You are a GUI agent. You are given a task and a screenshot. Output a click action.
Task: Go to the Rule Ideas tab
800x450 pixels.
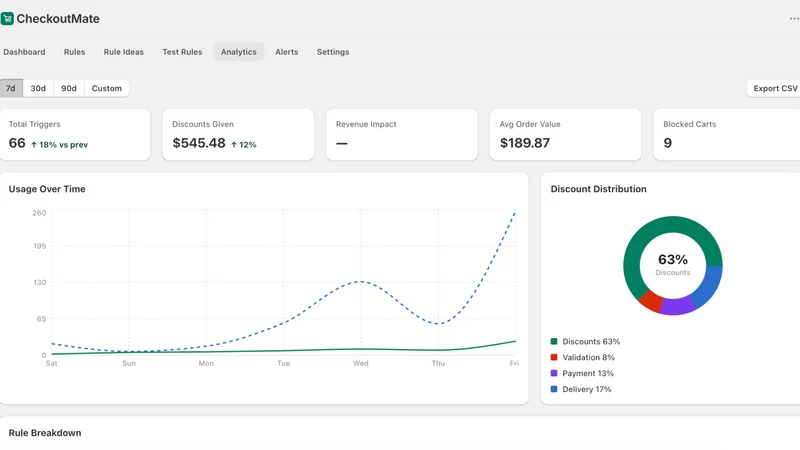coord(123,52)
